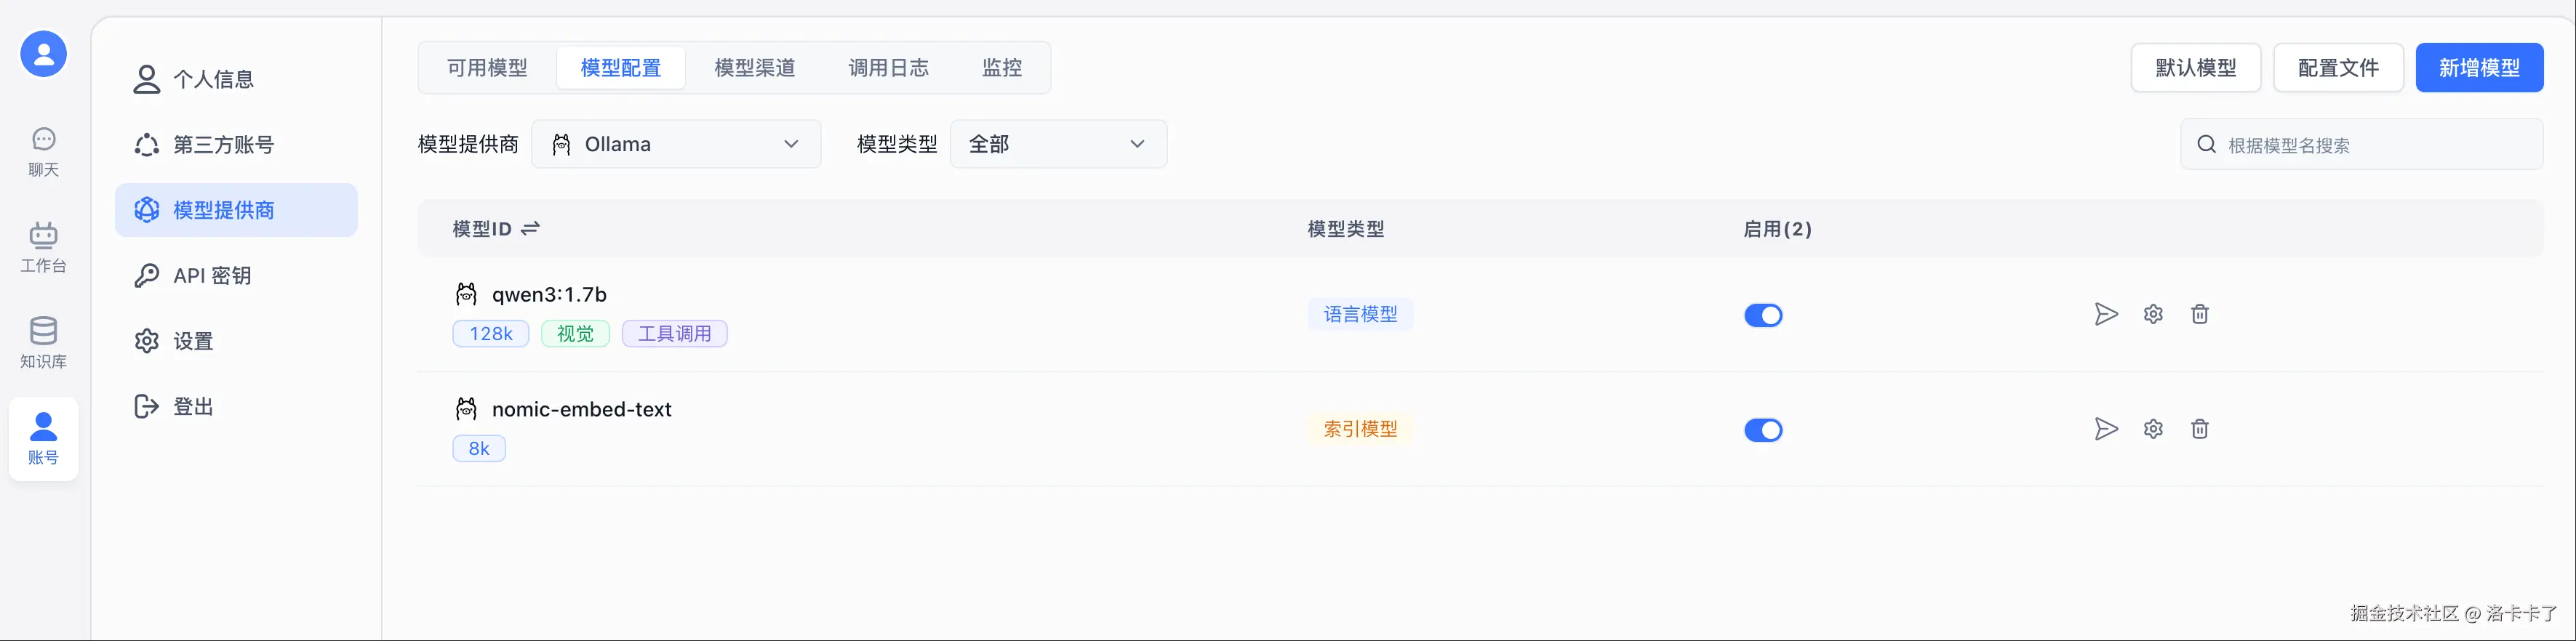Click the 默认模型 button
Image resolution: width=2576 pixels, height=641 pixels.
tap(2195, 68)
